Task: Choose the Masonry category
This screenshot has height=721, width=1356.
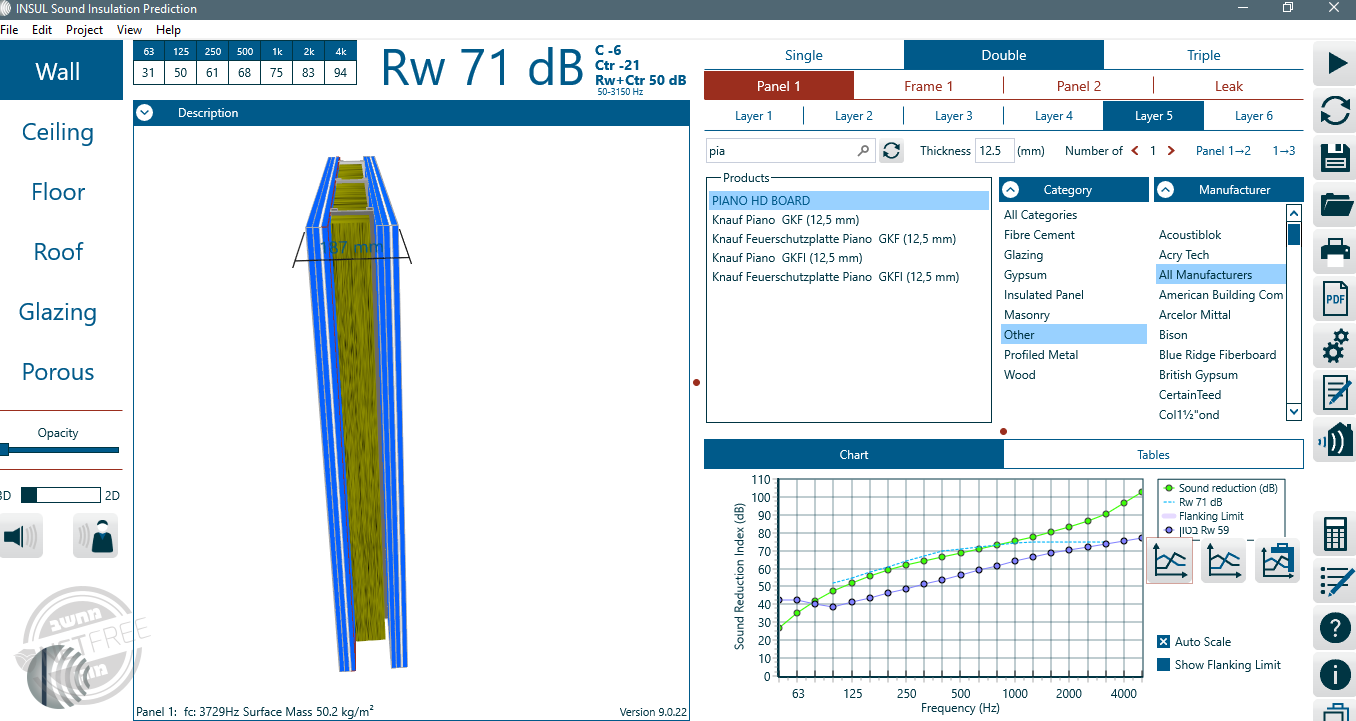Action: (x=1027, y=315)
